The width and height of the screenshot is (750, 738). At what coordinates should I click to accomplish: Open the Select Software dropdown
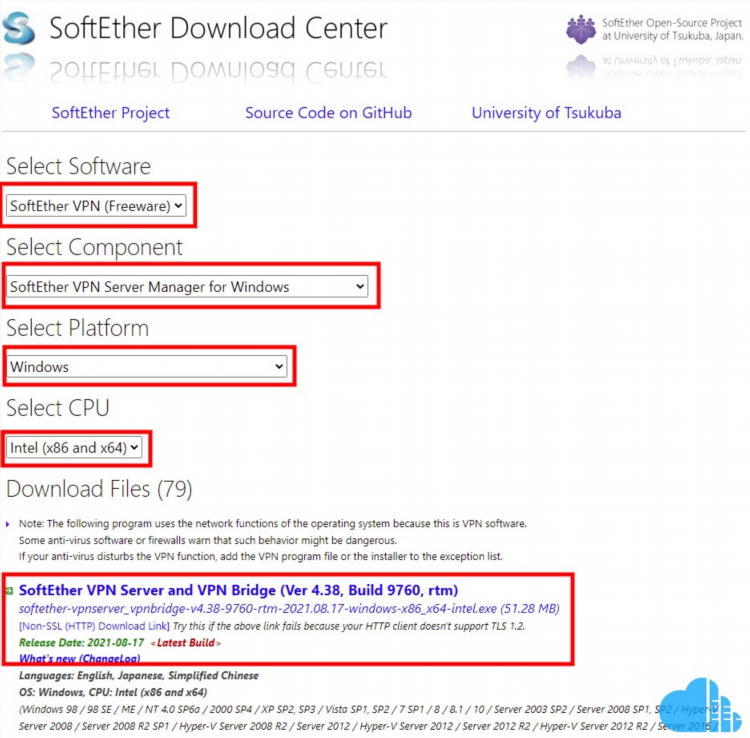tap(96, 206)
